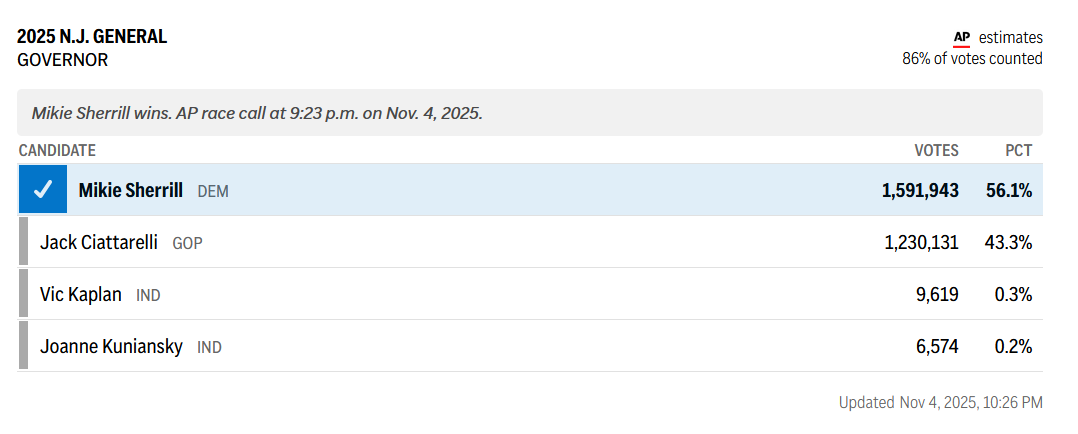Click the Votes column header
Image resolution: width=1078 pixels, height=434 pixels.
pyautogui.click(x=936, y=151)
